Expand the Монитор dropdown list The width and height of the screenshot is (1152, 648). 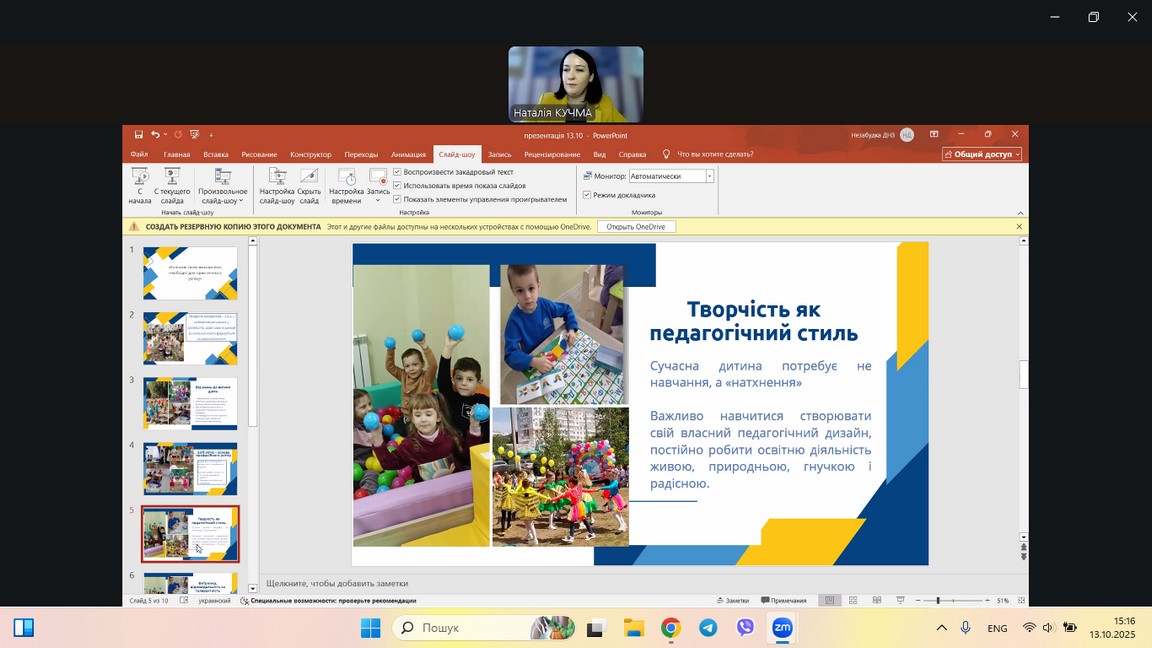point(710,176)
